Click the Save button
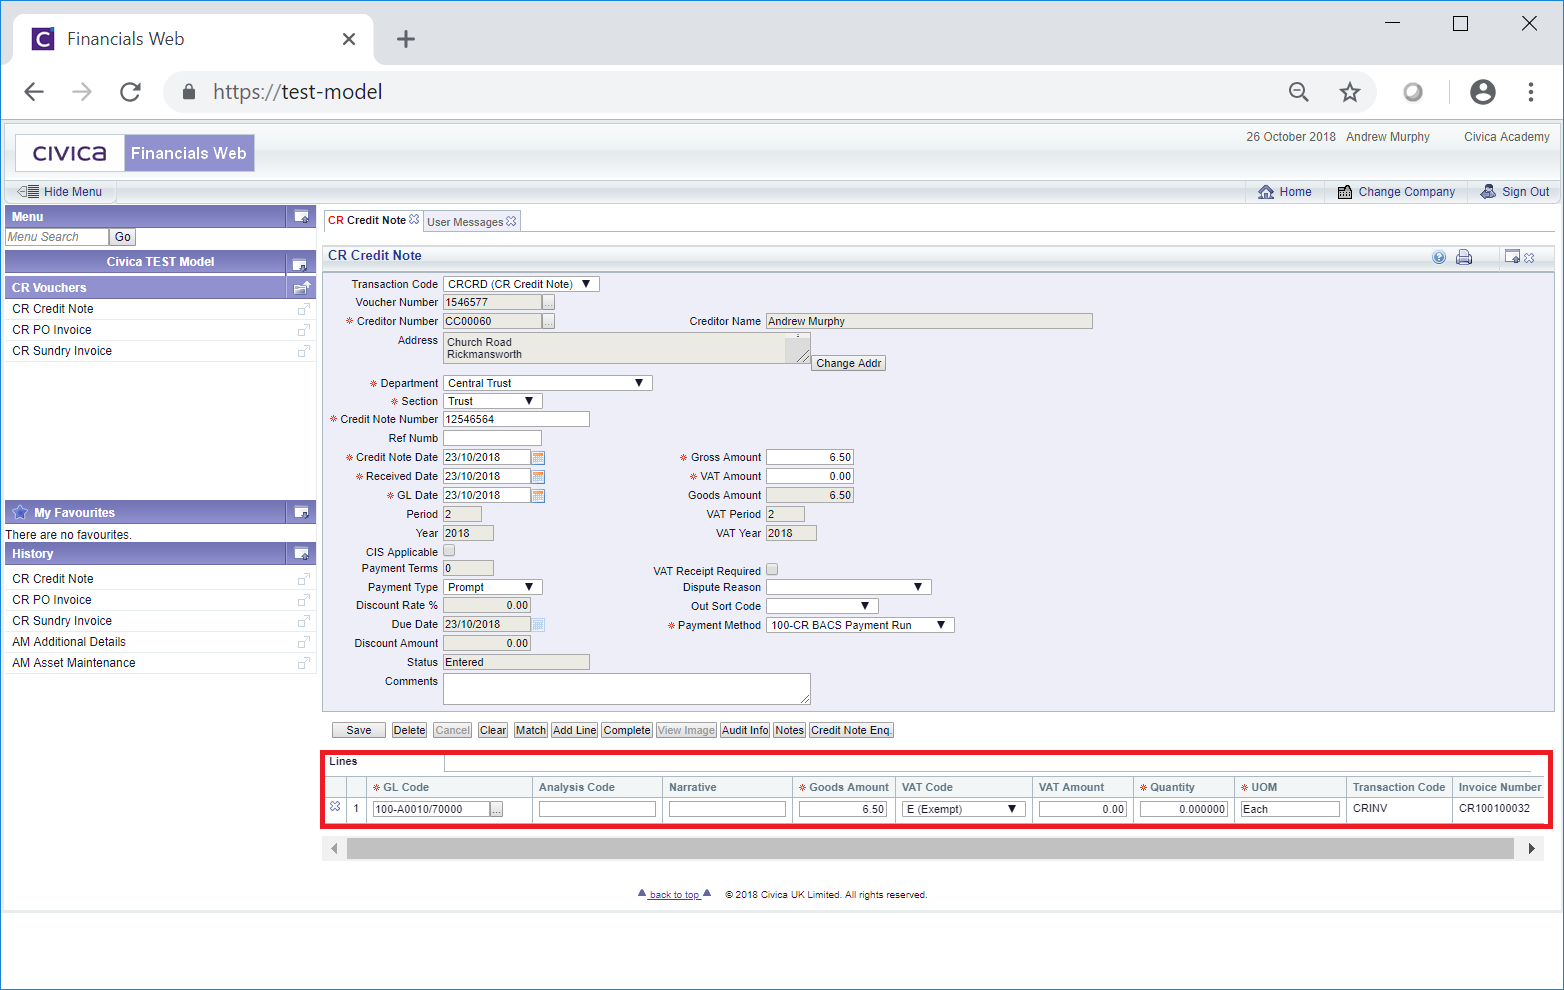Image resolution: width=1564 pixels, height=990 pixels. click(359, 730)
